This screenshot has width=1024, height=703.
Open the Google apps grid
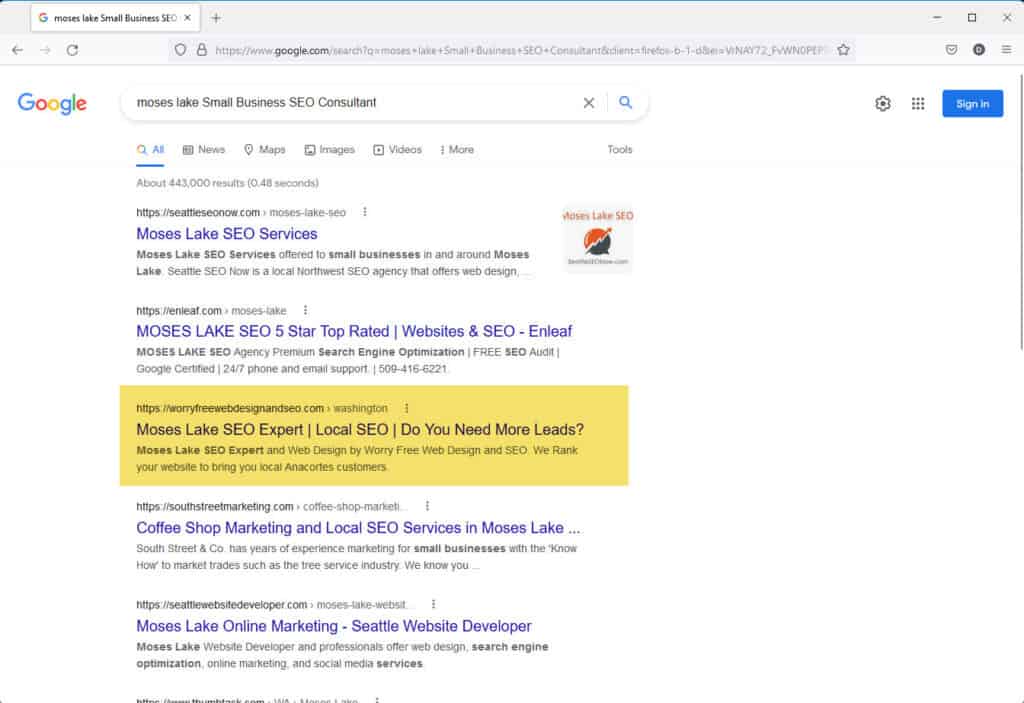coord(918,103)
